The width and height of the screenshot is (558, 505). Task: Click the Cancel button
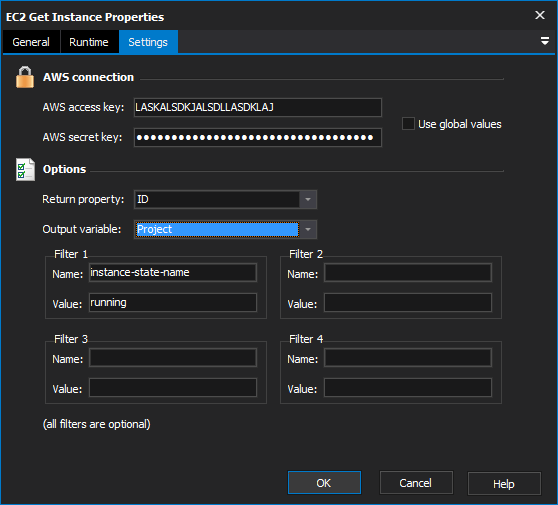(416, 483)
